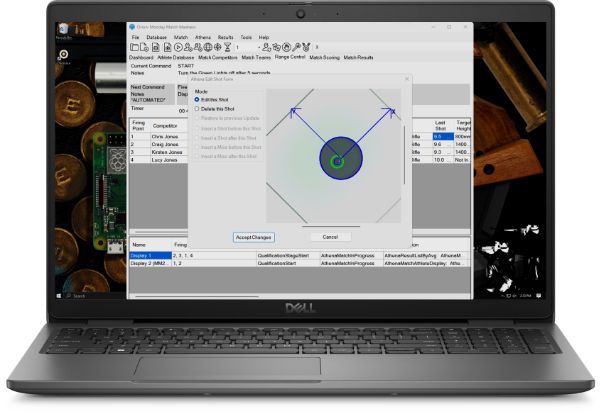Click the save document toolbar icon

pyautogui.click(x=155, y=47)
